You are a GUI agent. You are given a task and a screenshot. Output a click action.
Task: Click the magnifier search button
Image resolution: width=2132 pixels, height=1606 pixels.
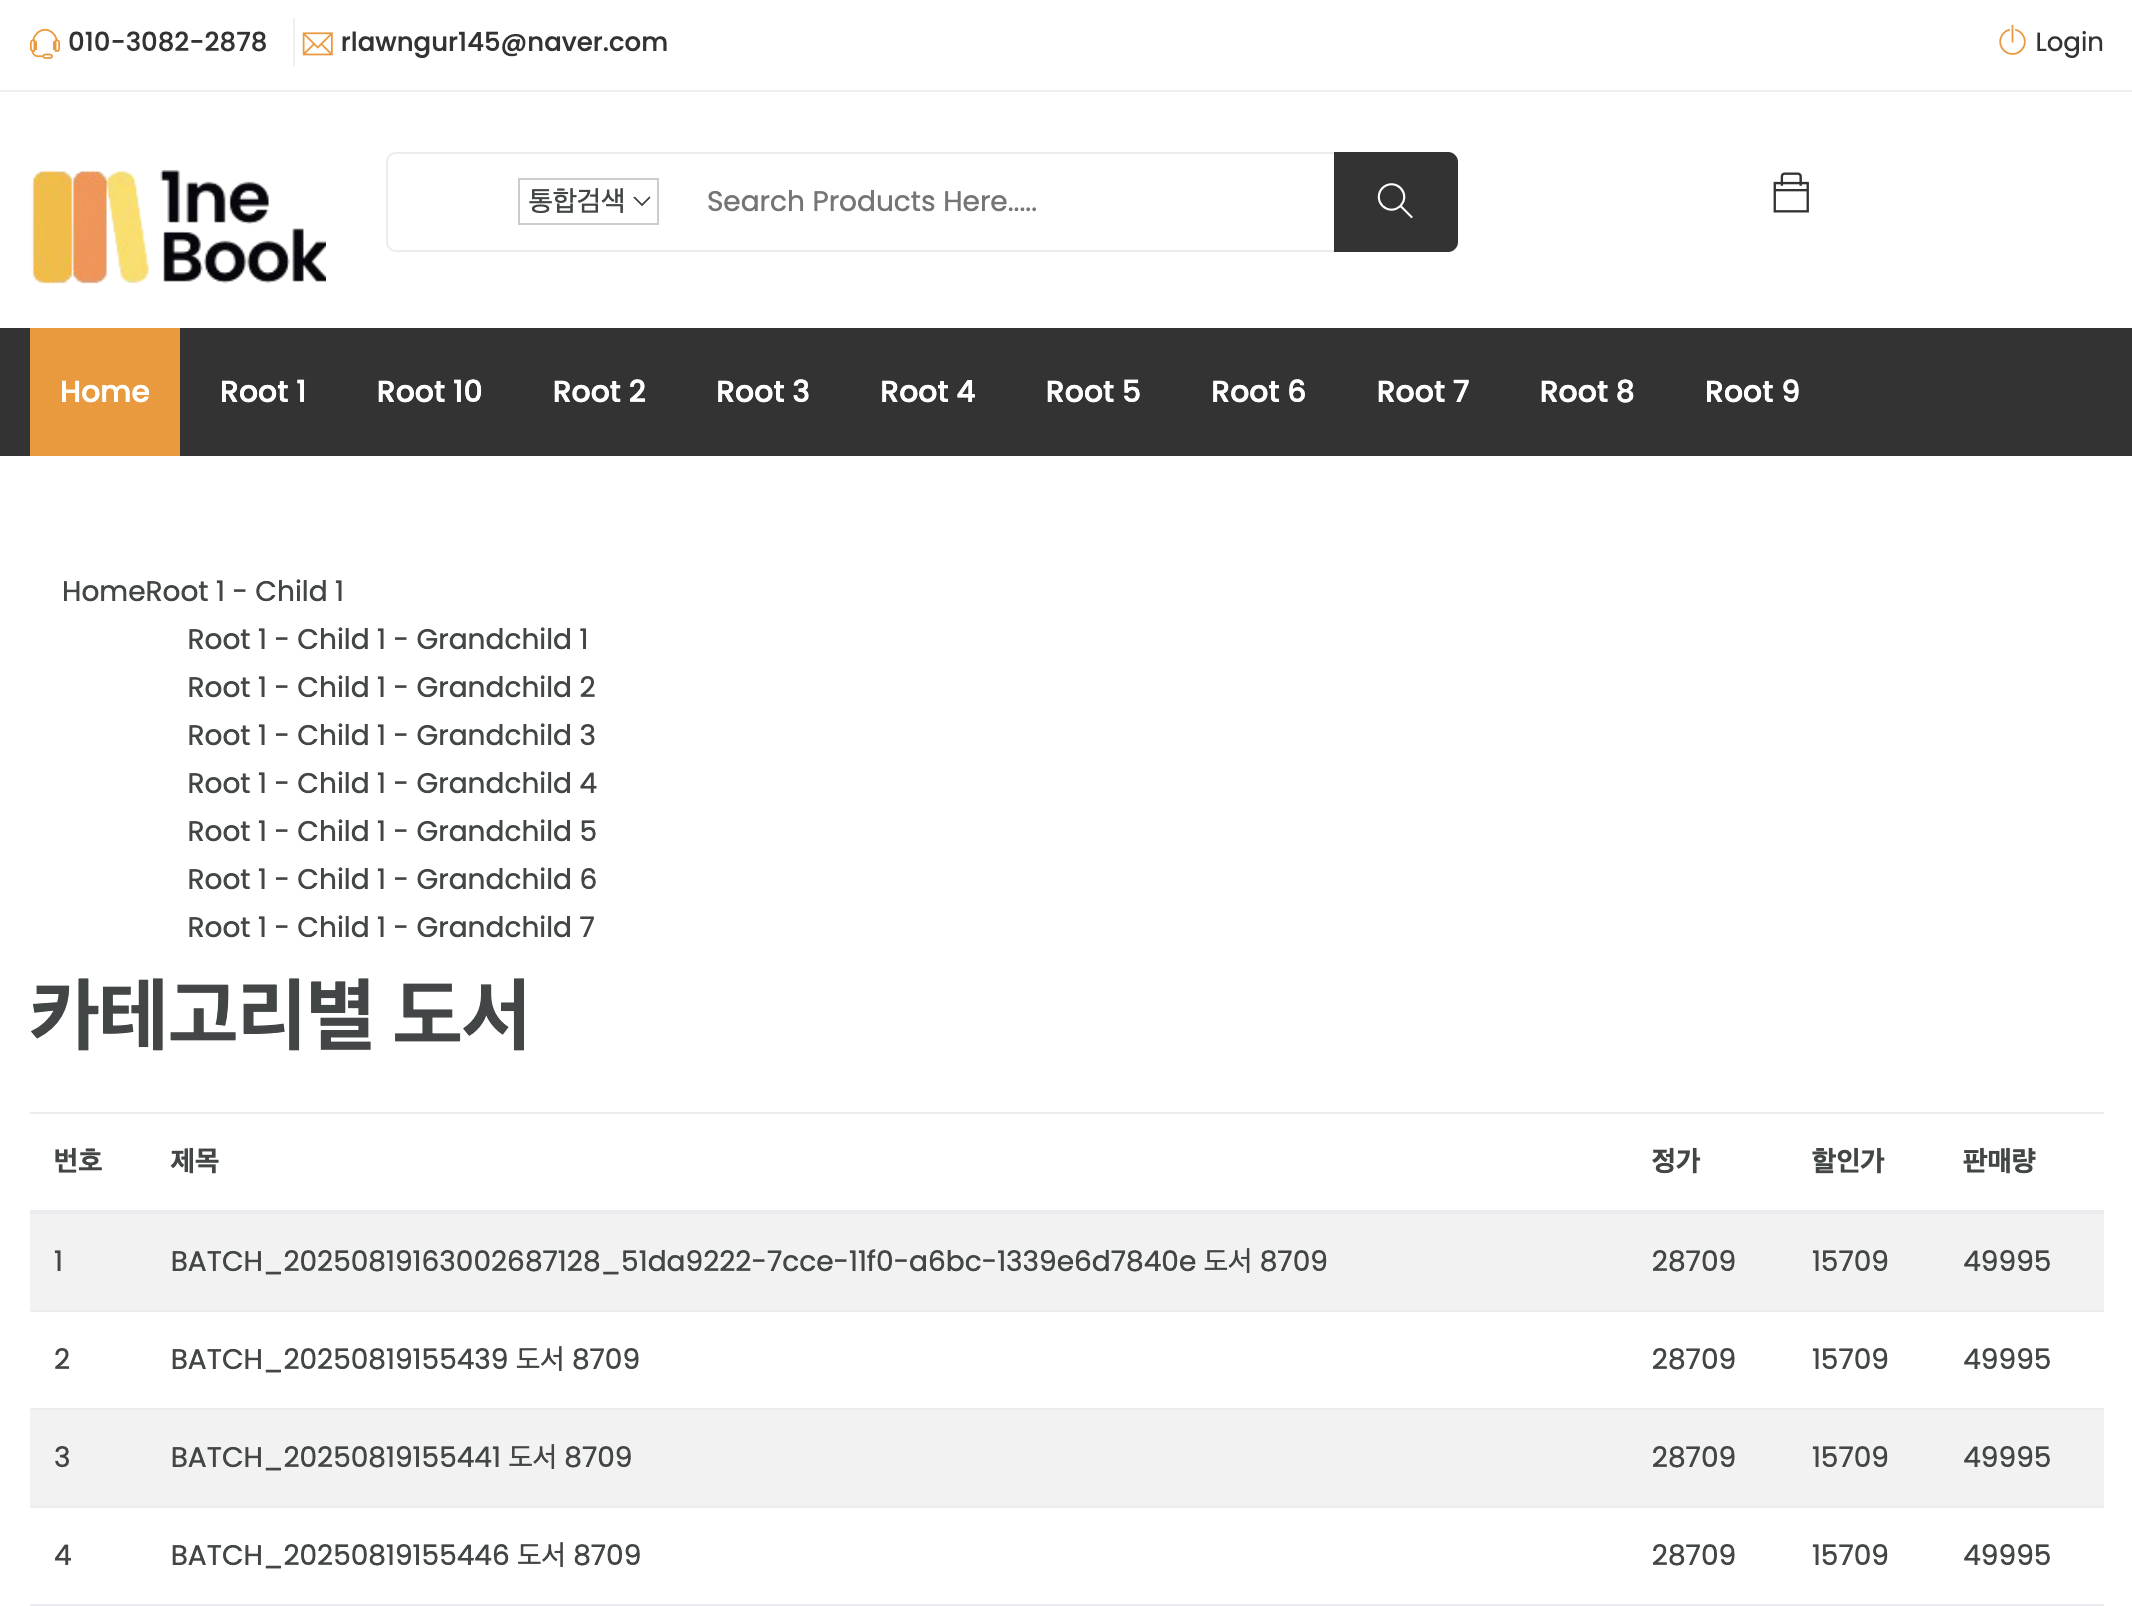[1394, 202]
